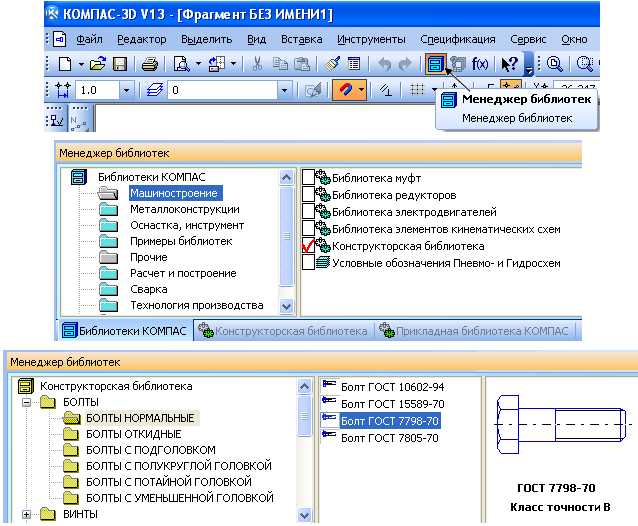Open the Инструменты menu
Image resolution: width=638 pixels, height=526 pixels.
point(371,39)
